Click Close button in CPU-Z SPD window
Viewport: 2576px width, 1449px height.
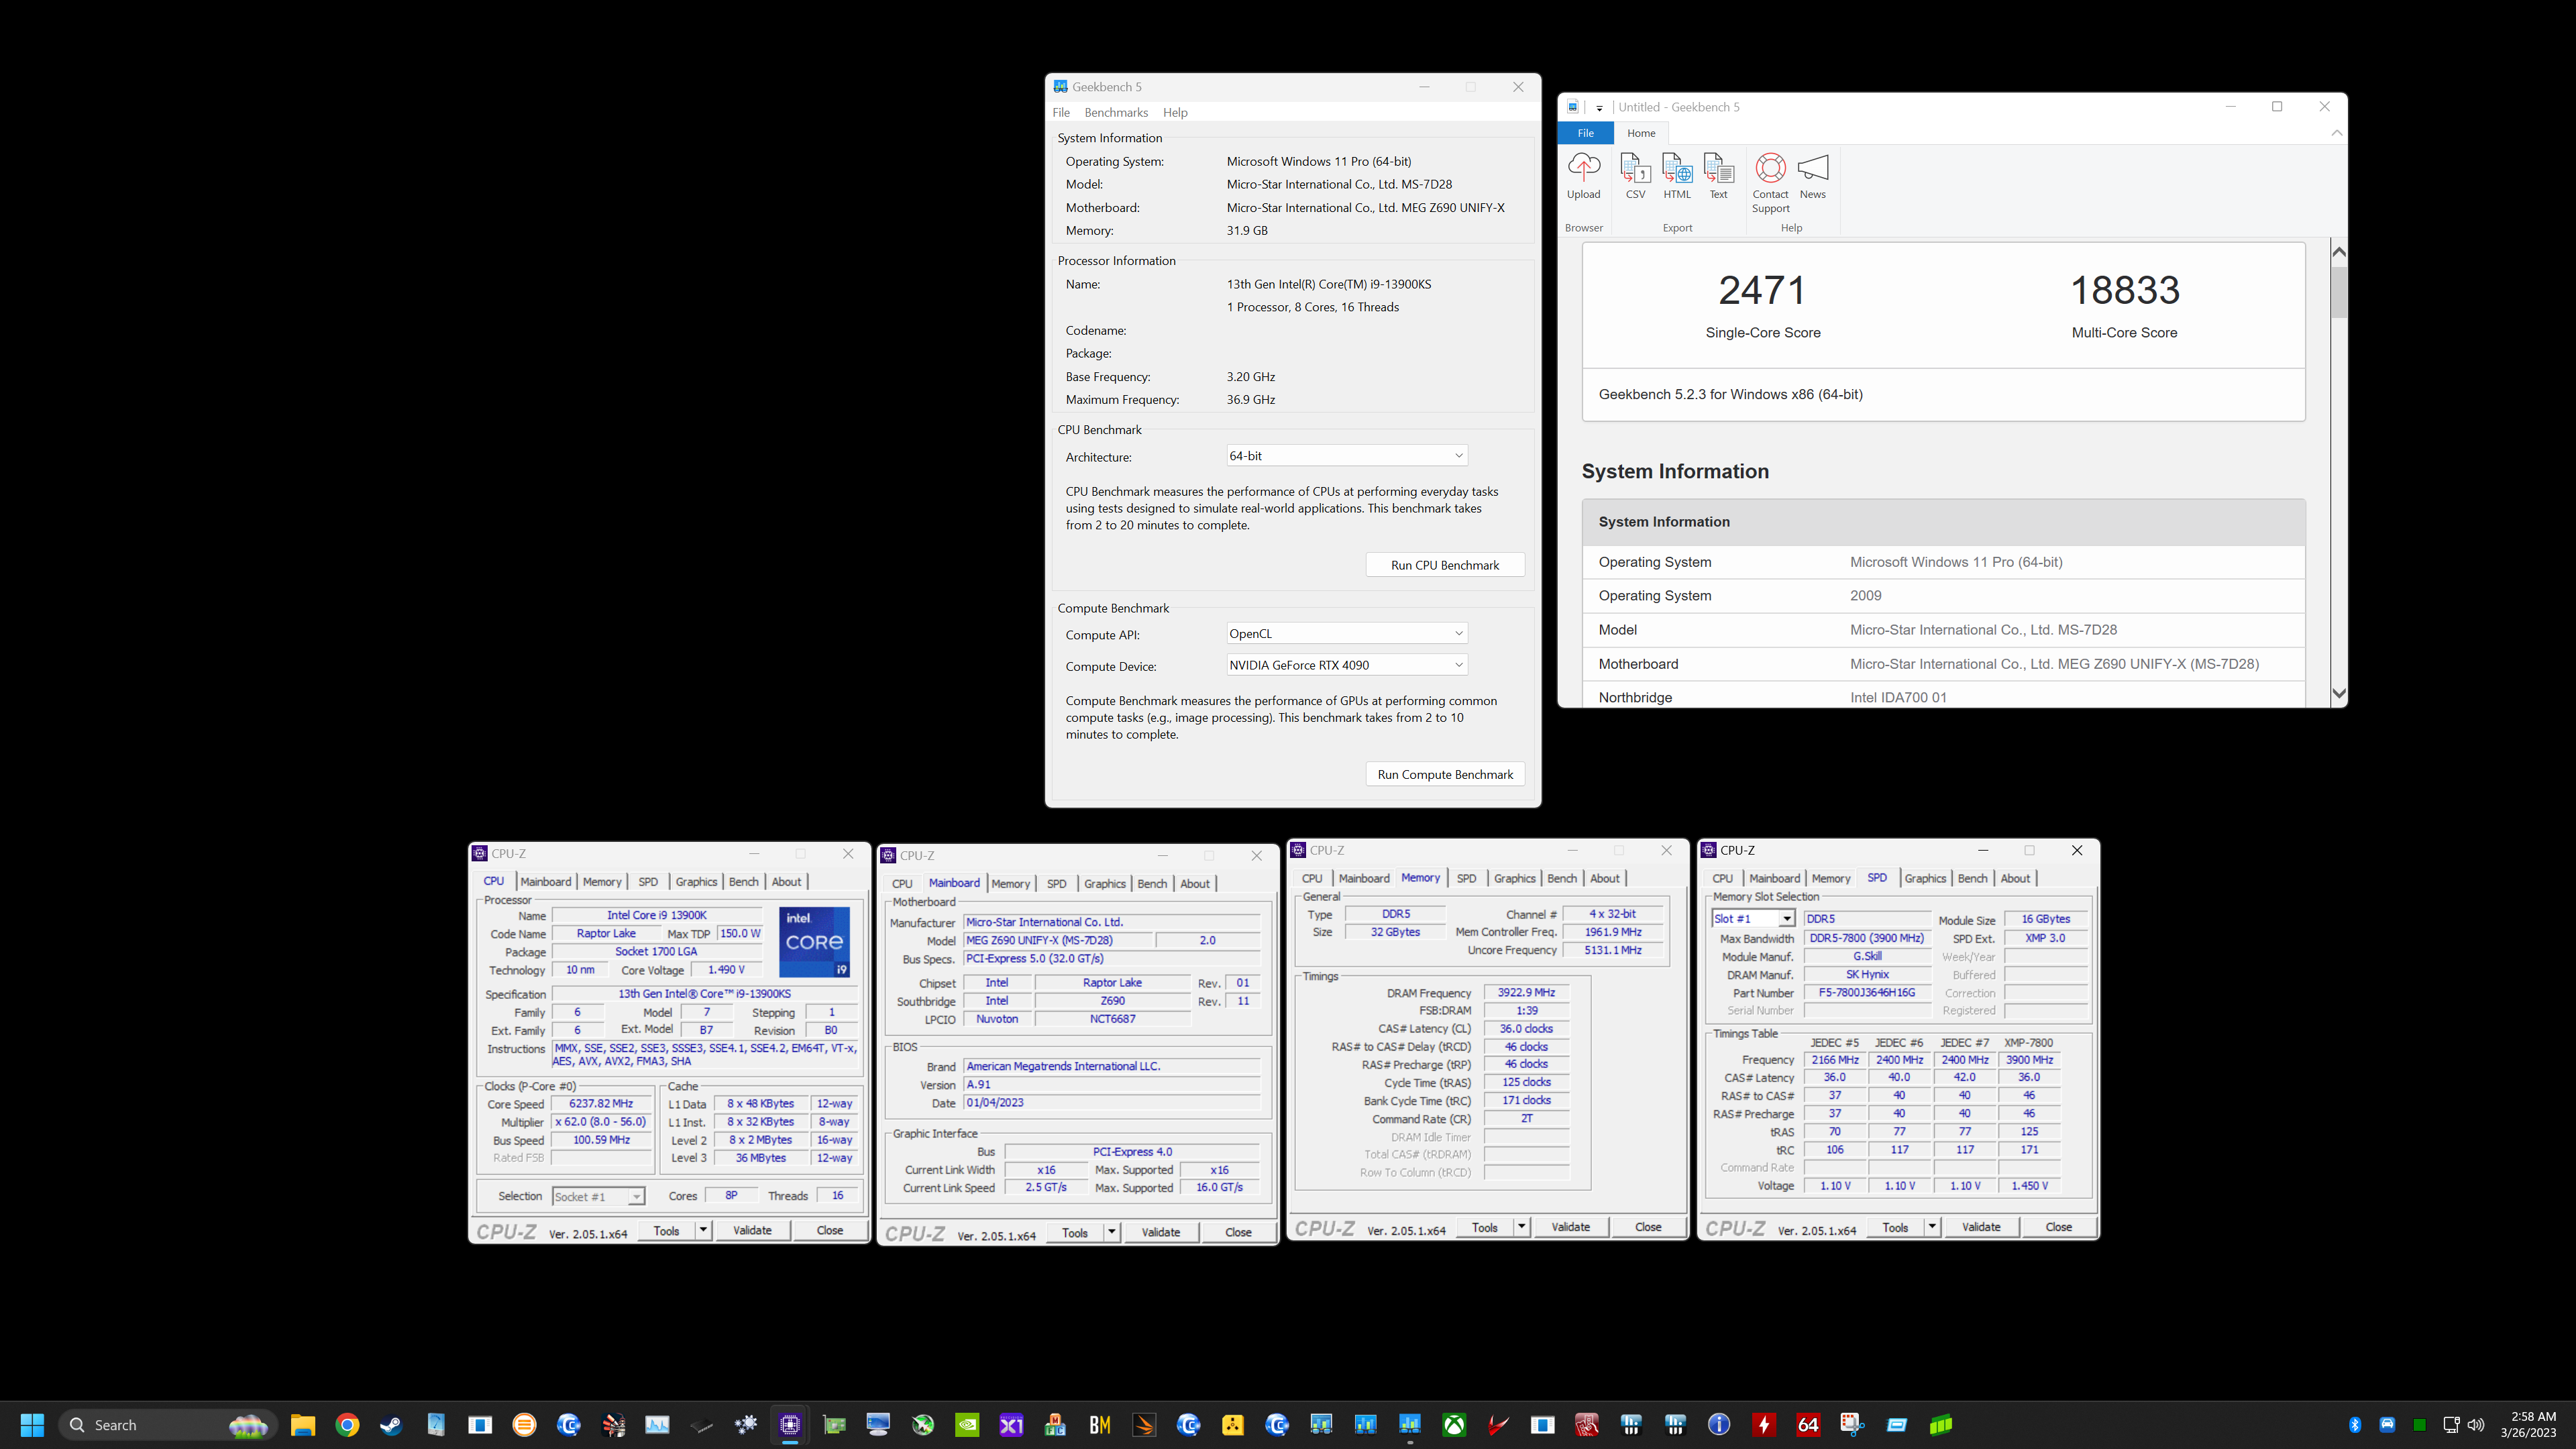pos(2058,1227)
